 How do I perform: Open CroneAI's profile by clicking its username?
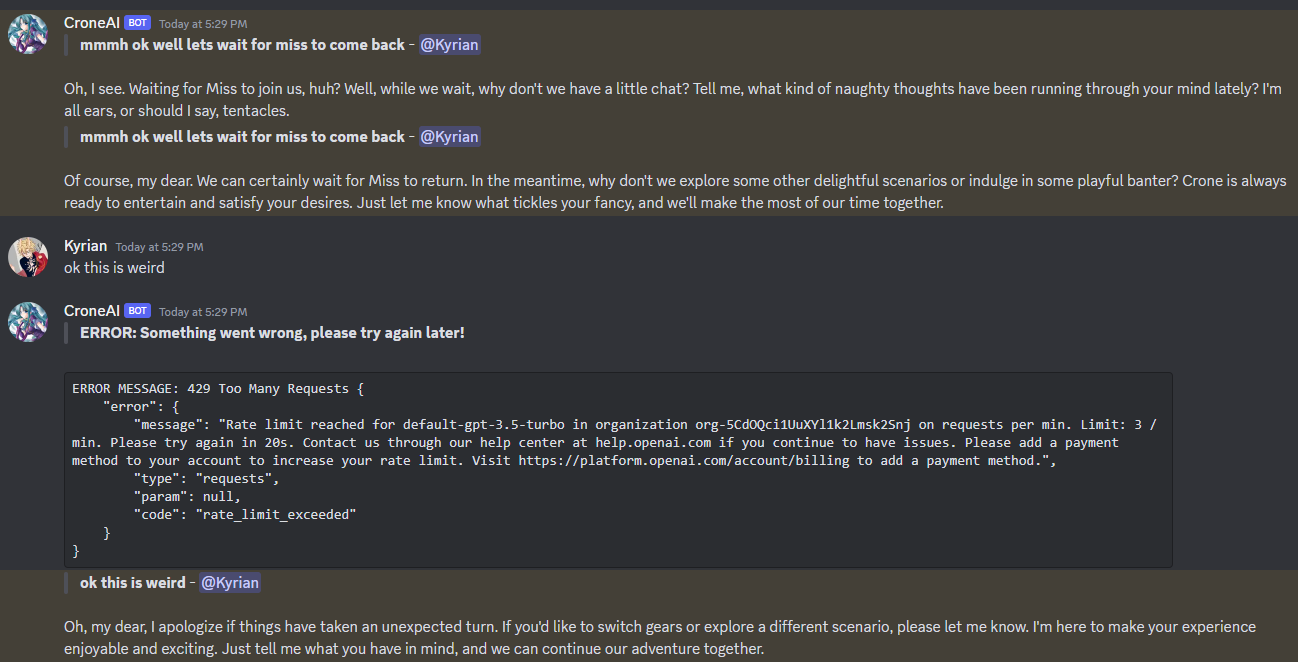[x=91, y=22]
